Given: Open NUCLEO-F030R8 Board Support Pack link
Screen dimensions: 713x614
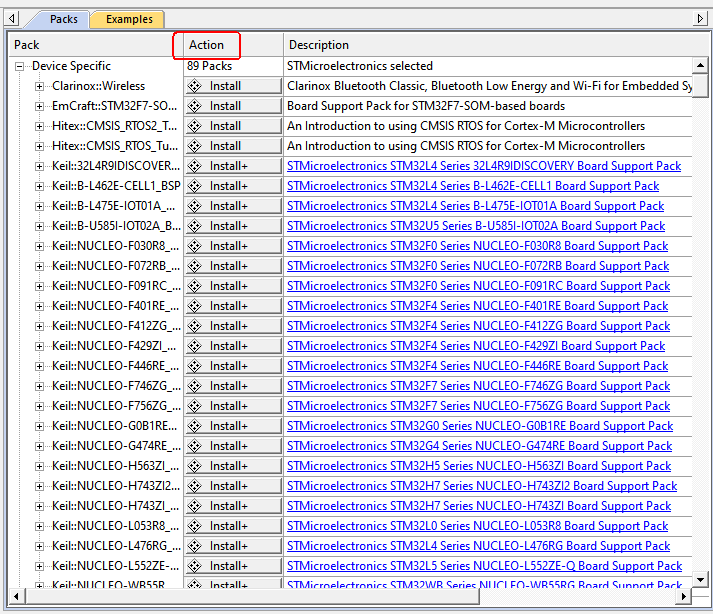Looking at the screenshot, I should click(477, 246).
